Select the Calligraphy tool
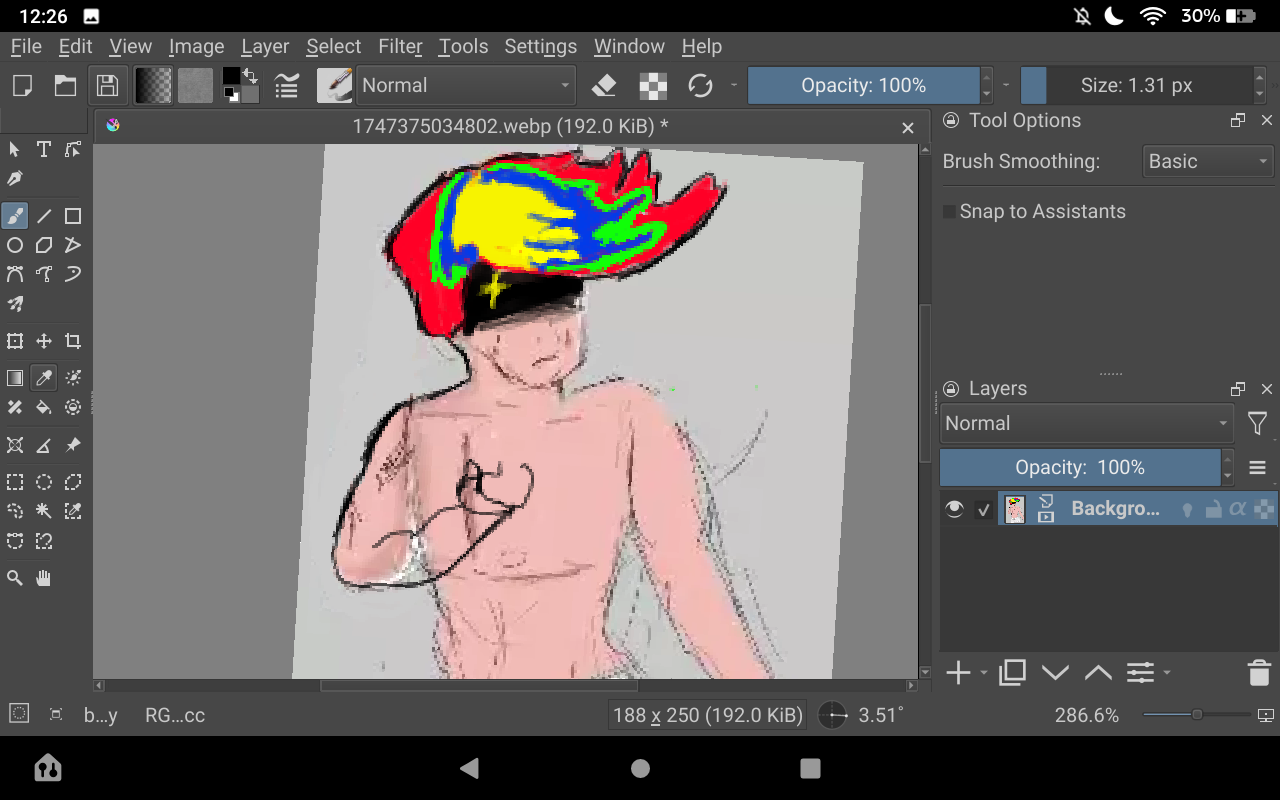 pos(15,178)
